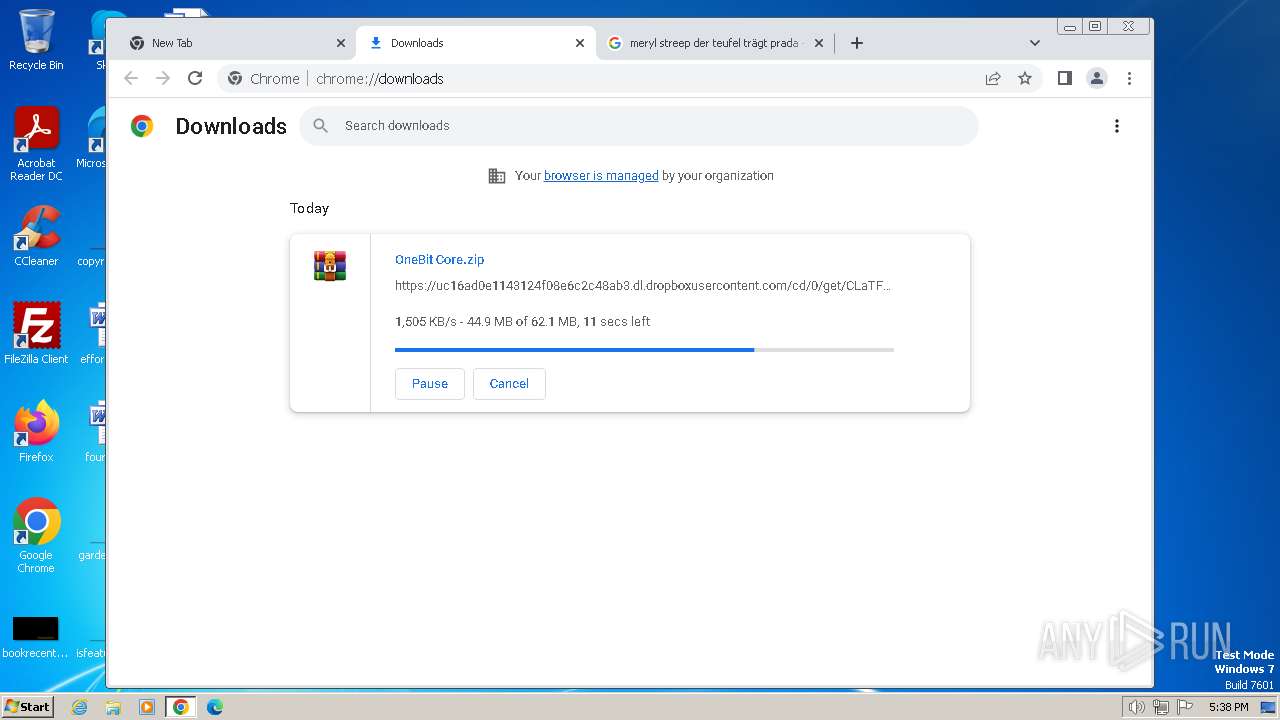Open the Chrome profile avatar
The width and height of the screenshot is (1280, 720).
click(x=1097, y=78)
